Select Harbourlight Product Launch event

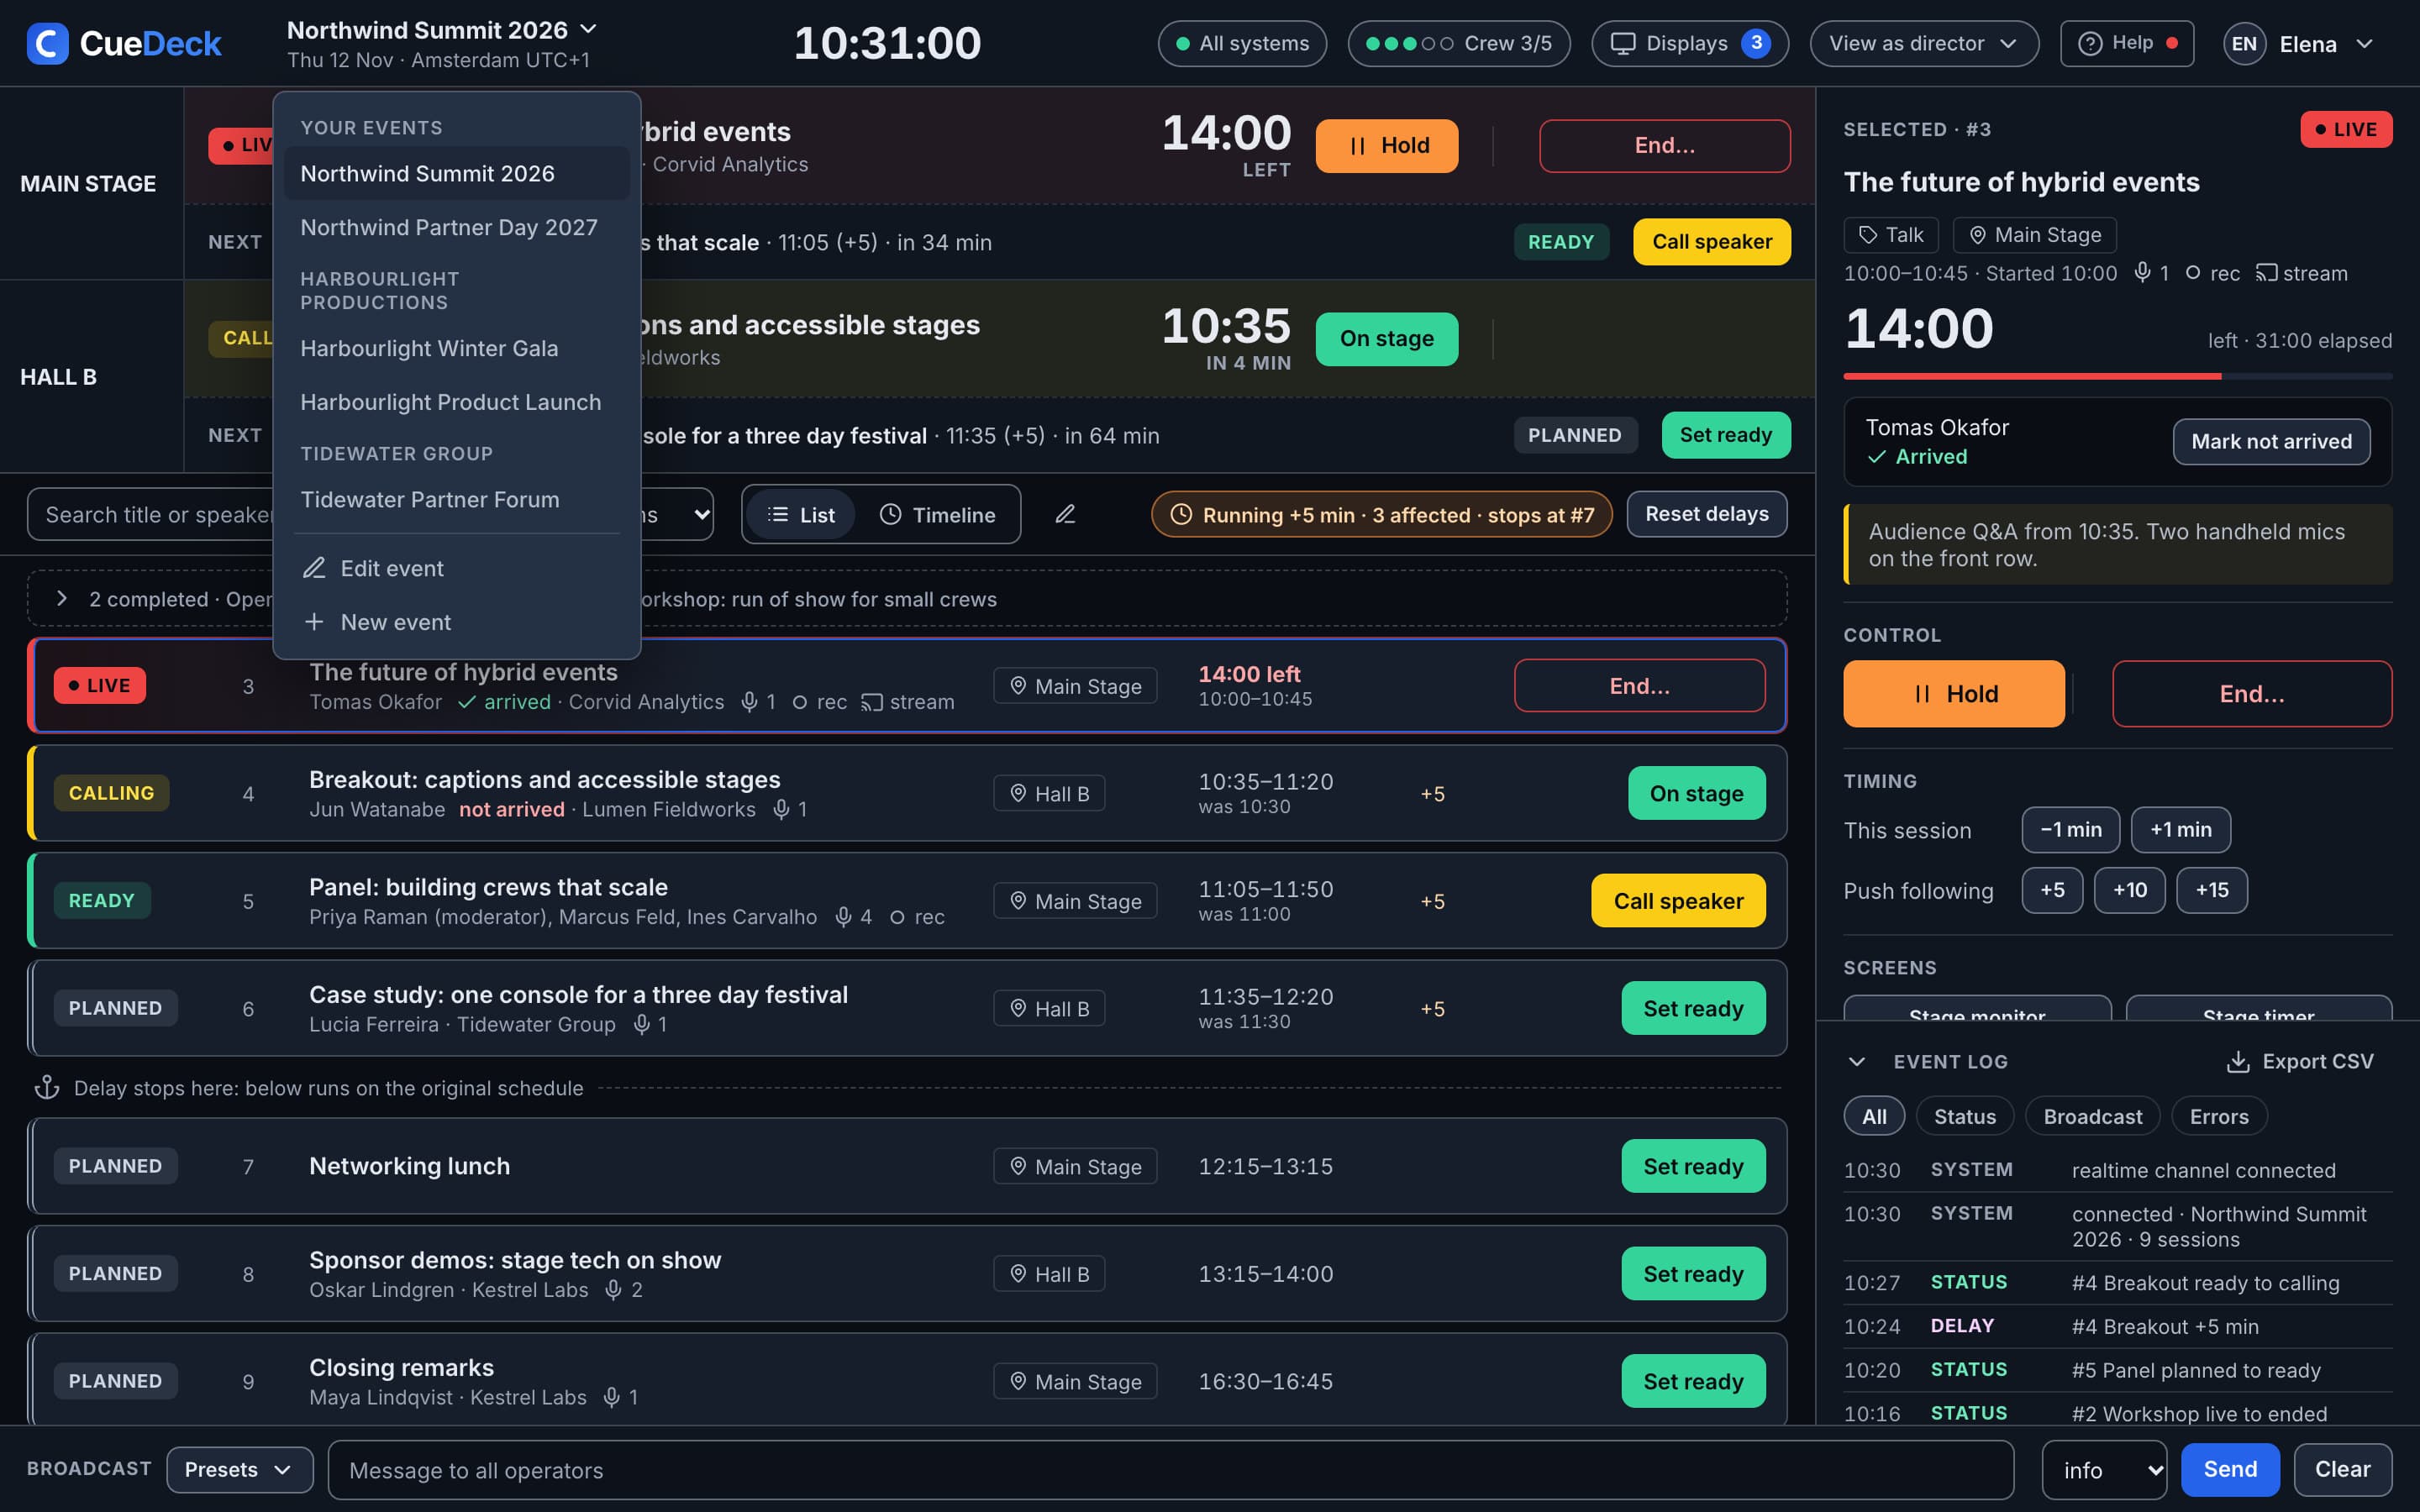[x=456, y=402]
